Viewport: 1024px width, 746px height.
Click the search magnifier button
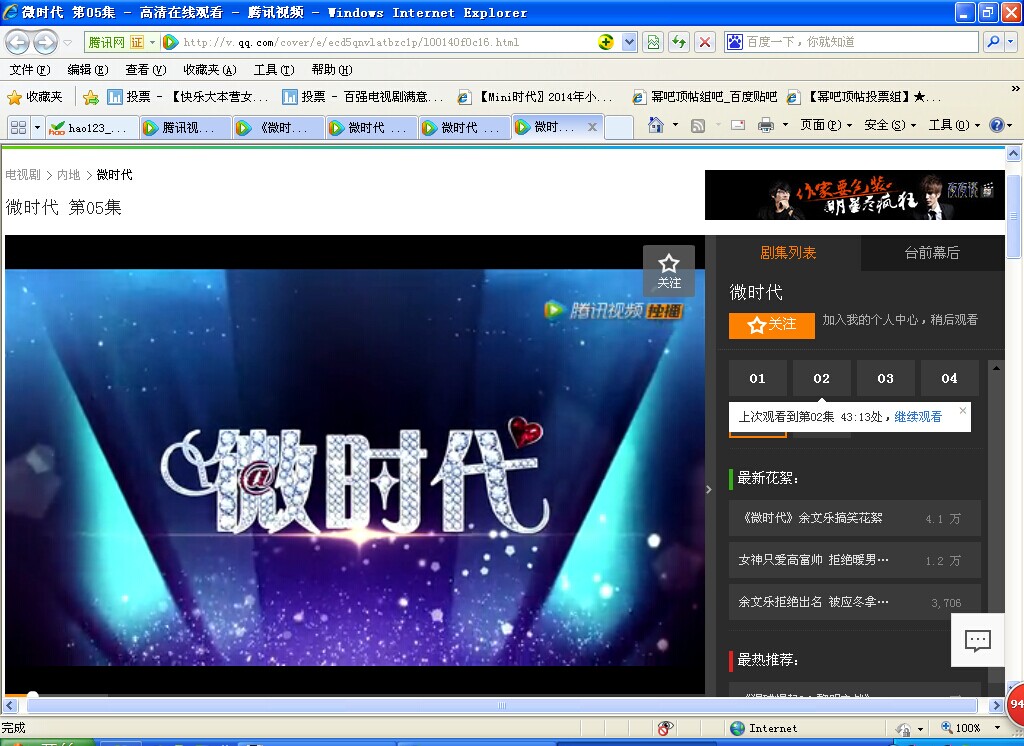(x=993, y=42)
